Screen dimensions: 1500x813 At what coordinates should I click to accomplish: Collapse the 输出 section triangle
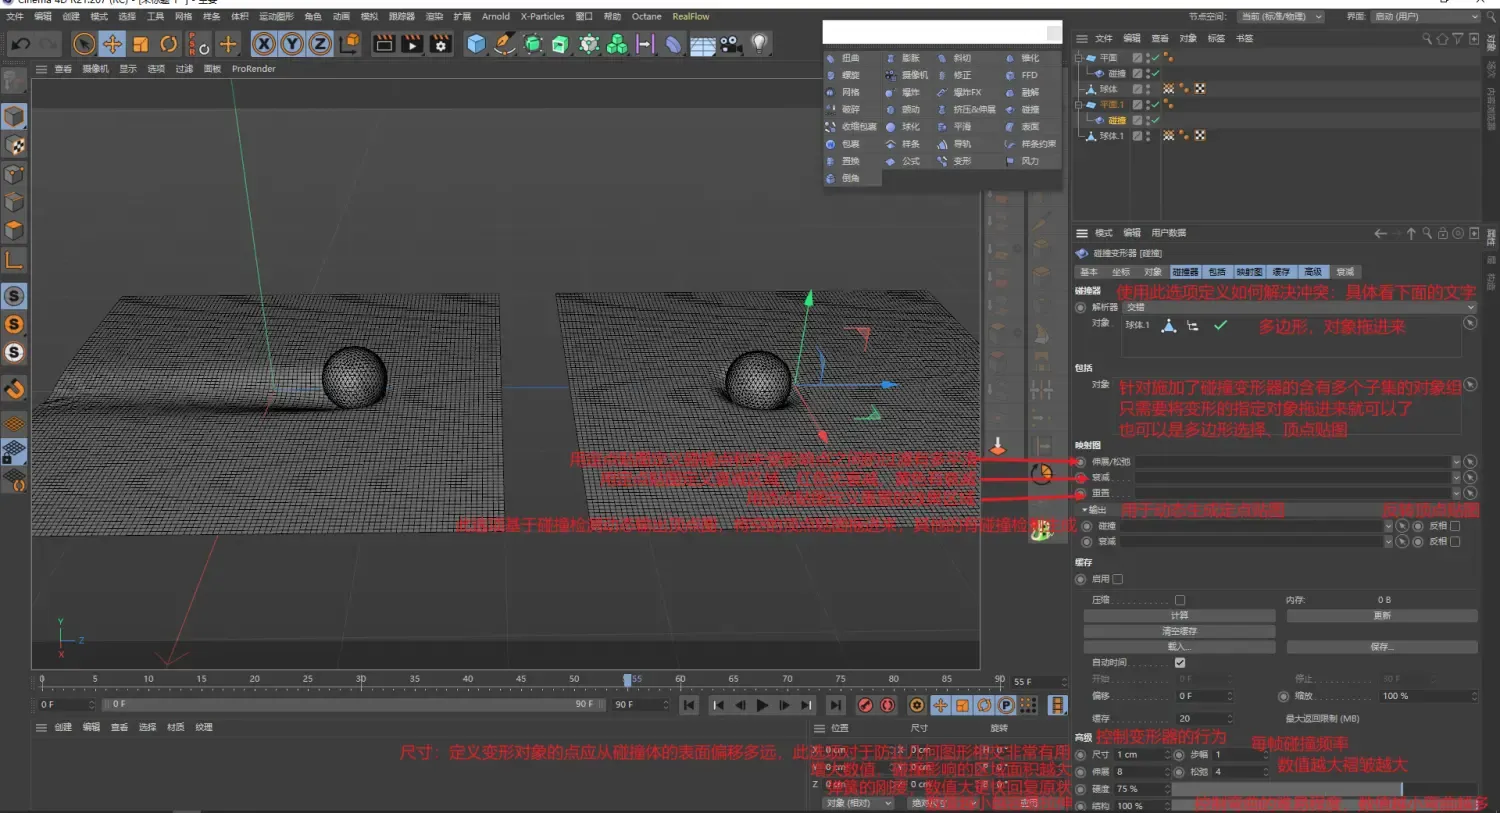[1084, 510]
